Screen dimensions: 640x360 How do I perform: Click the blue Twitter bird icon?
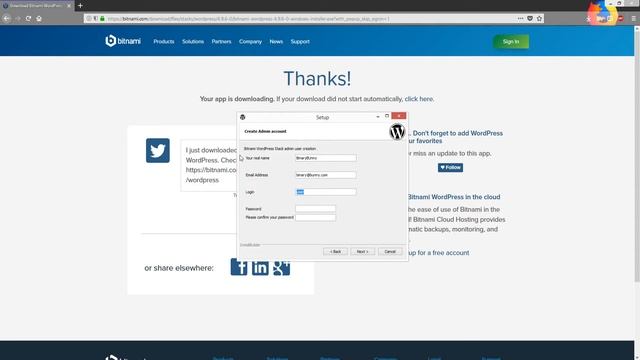tap(158, 151)
